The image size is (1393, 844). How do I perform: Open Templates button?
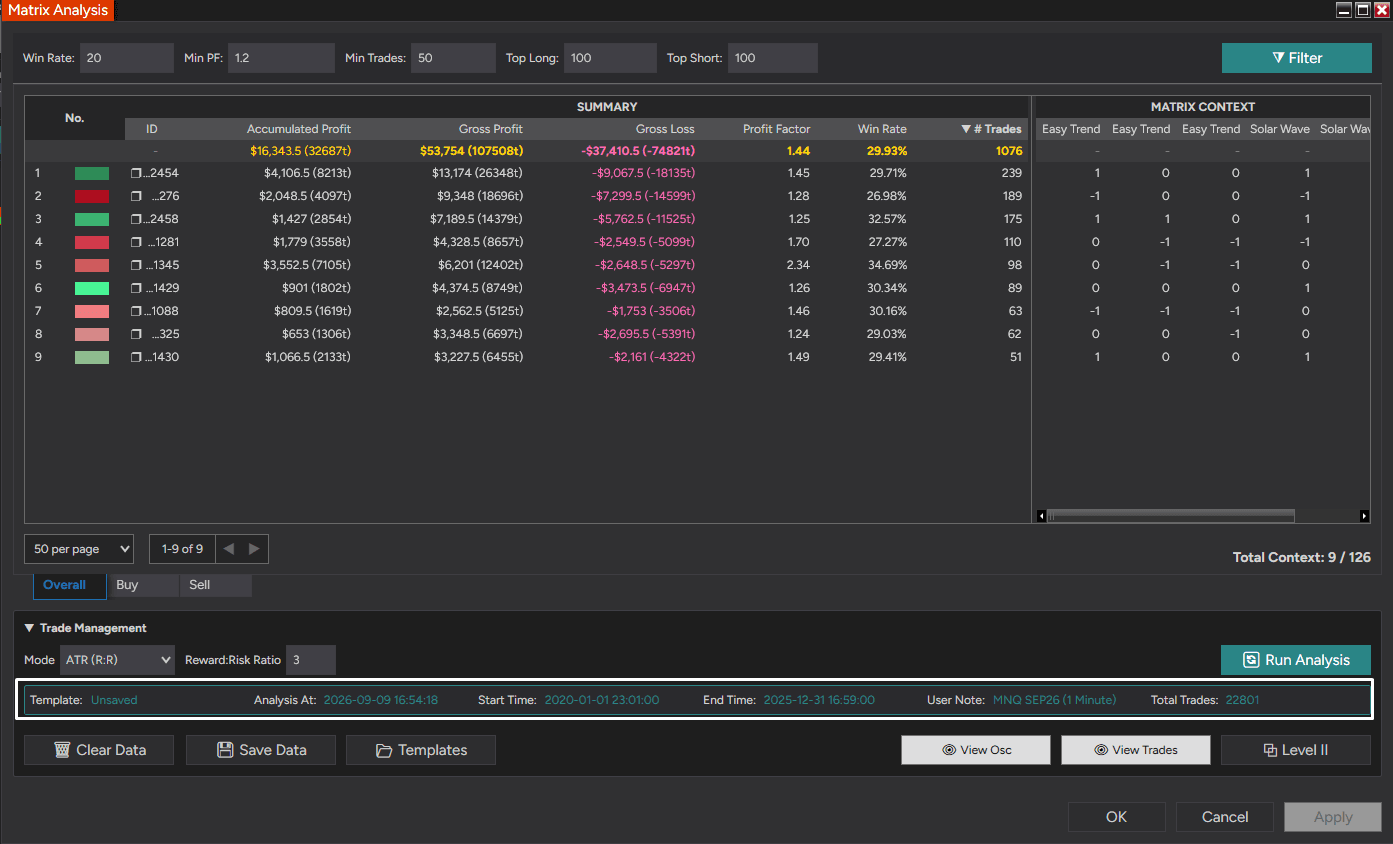421,750
